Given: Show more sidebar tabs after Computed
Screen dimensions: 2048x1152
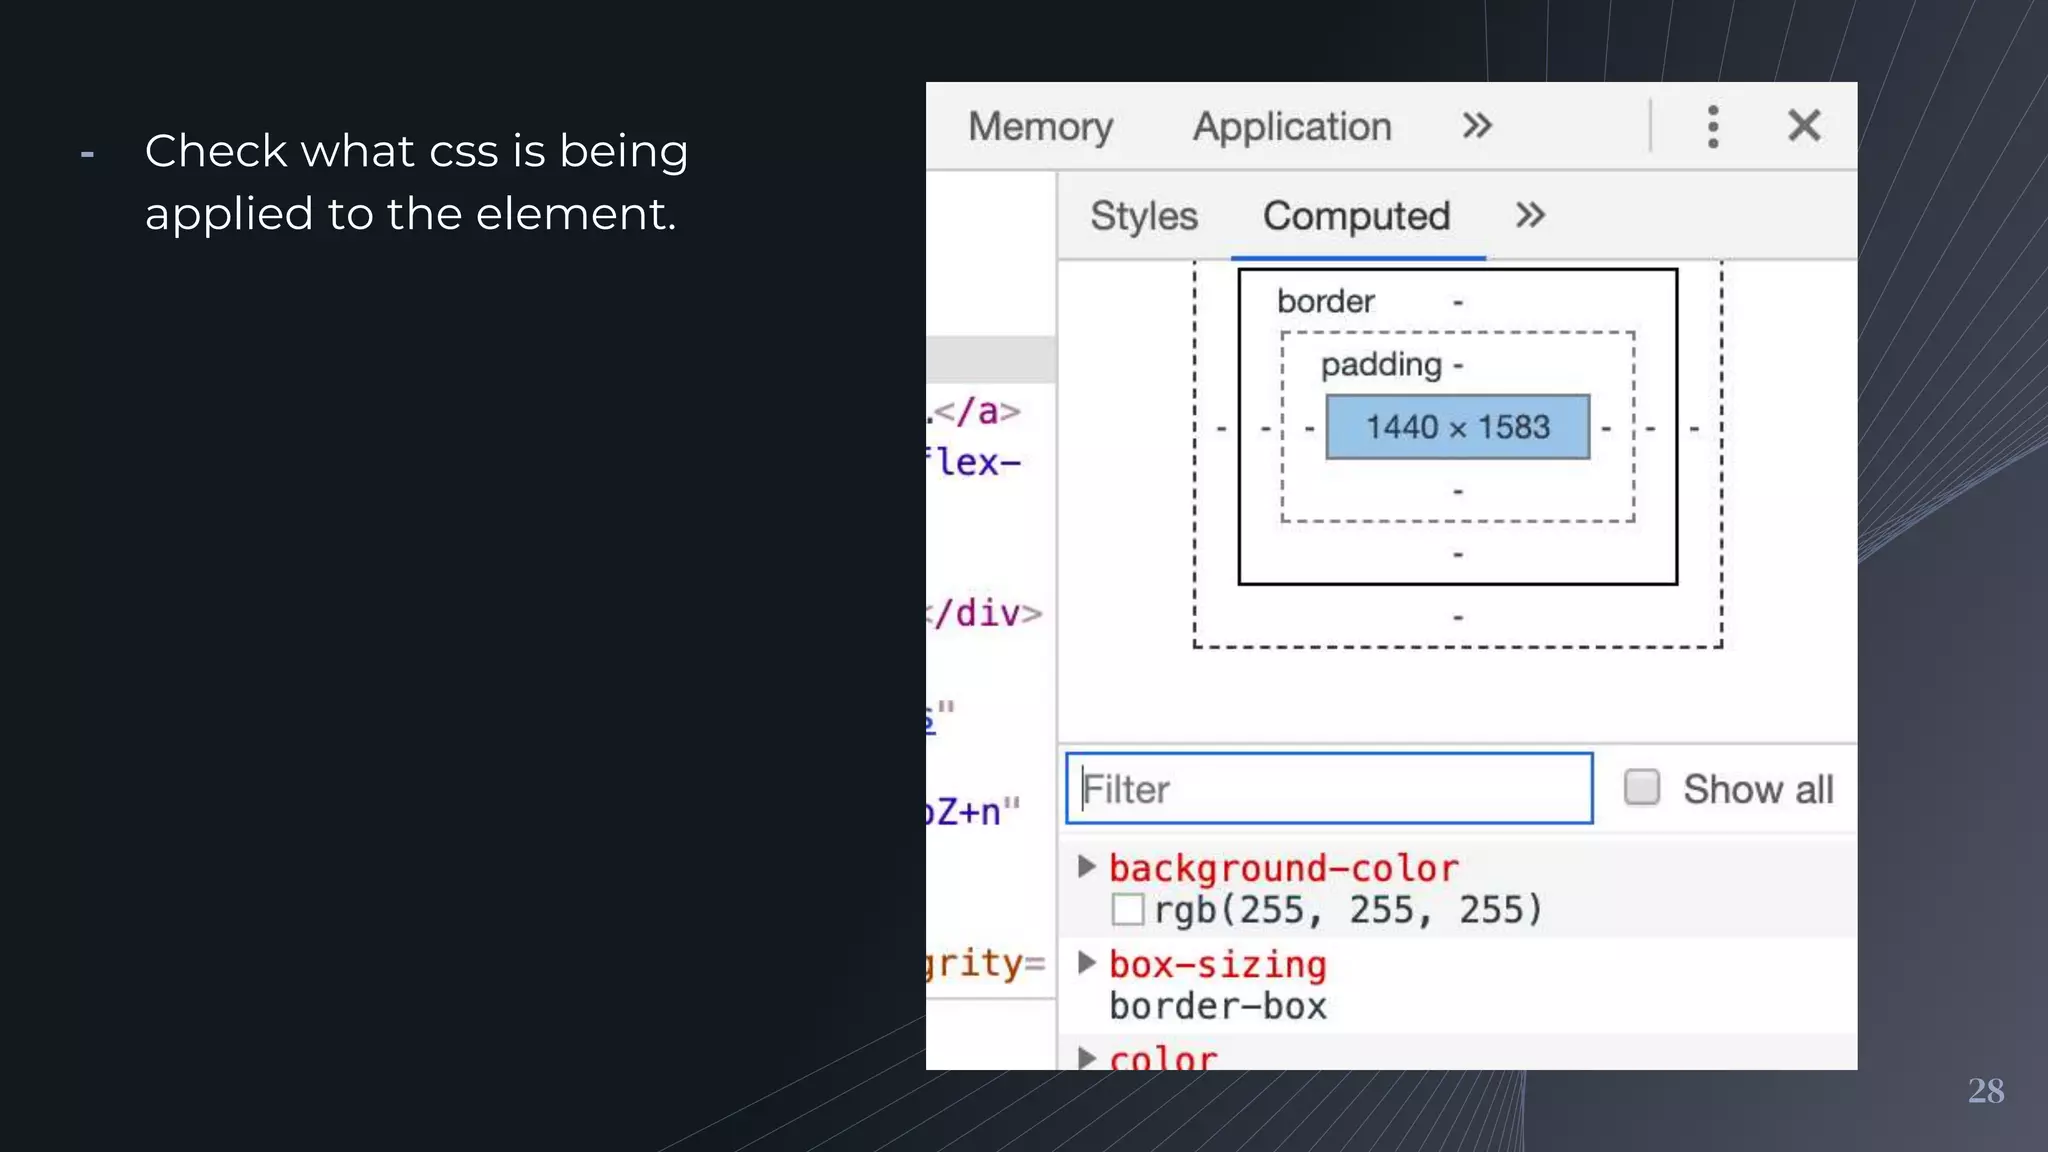Looking at the screenshot, I should tap(1530, 215).
